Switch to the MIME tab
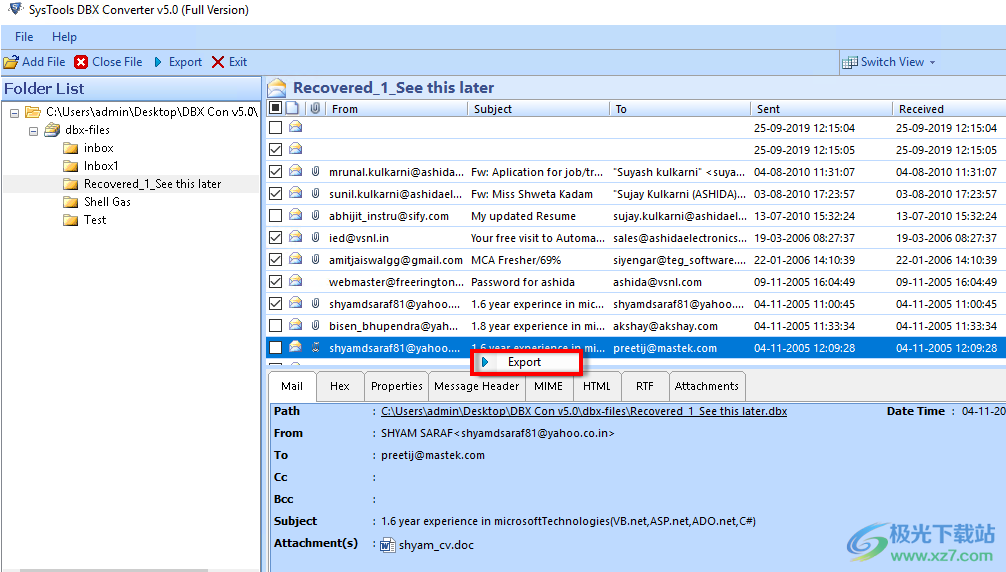 pyautogui.click(x=549, y=387)
